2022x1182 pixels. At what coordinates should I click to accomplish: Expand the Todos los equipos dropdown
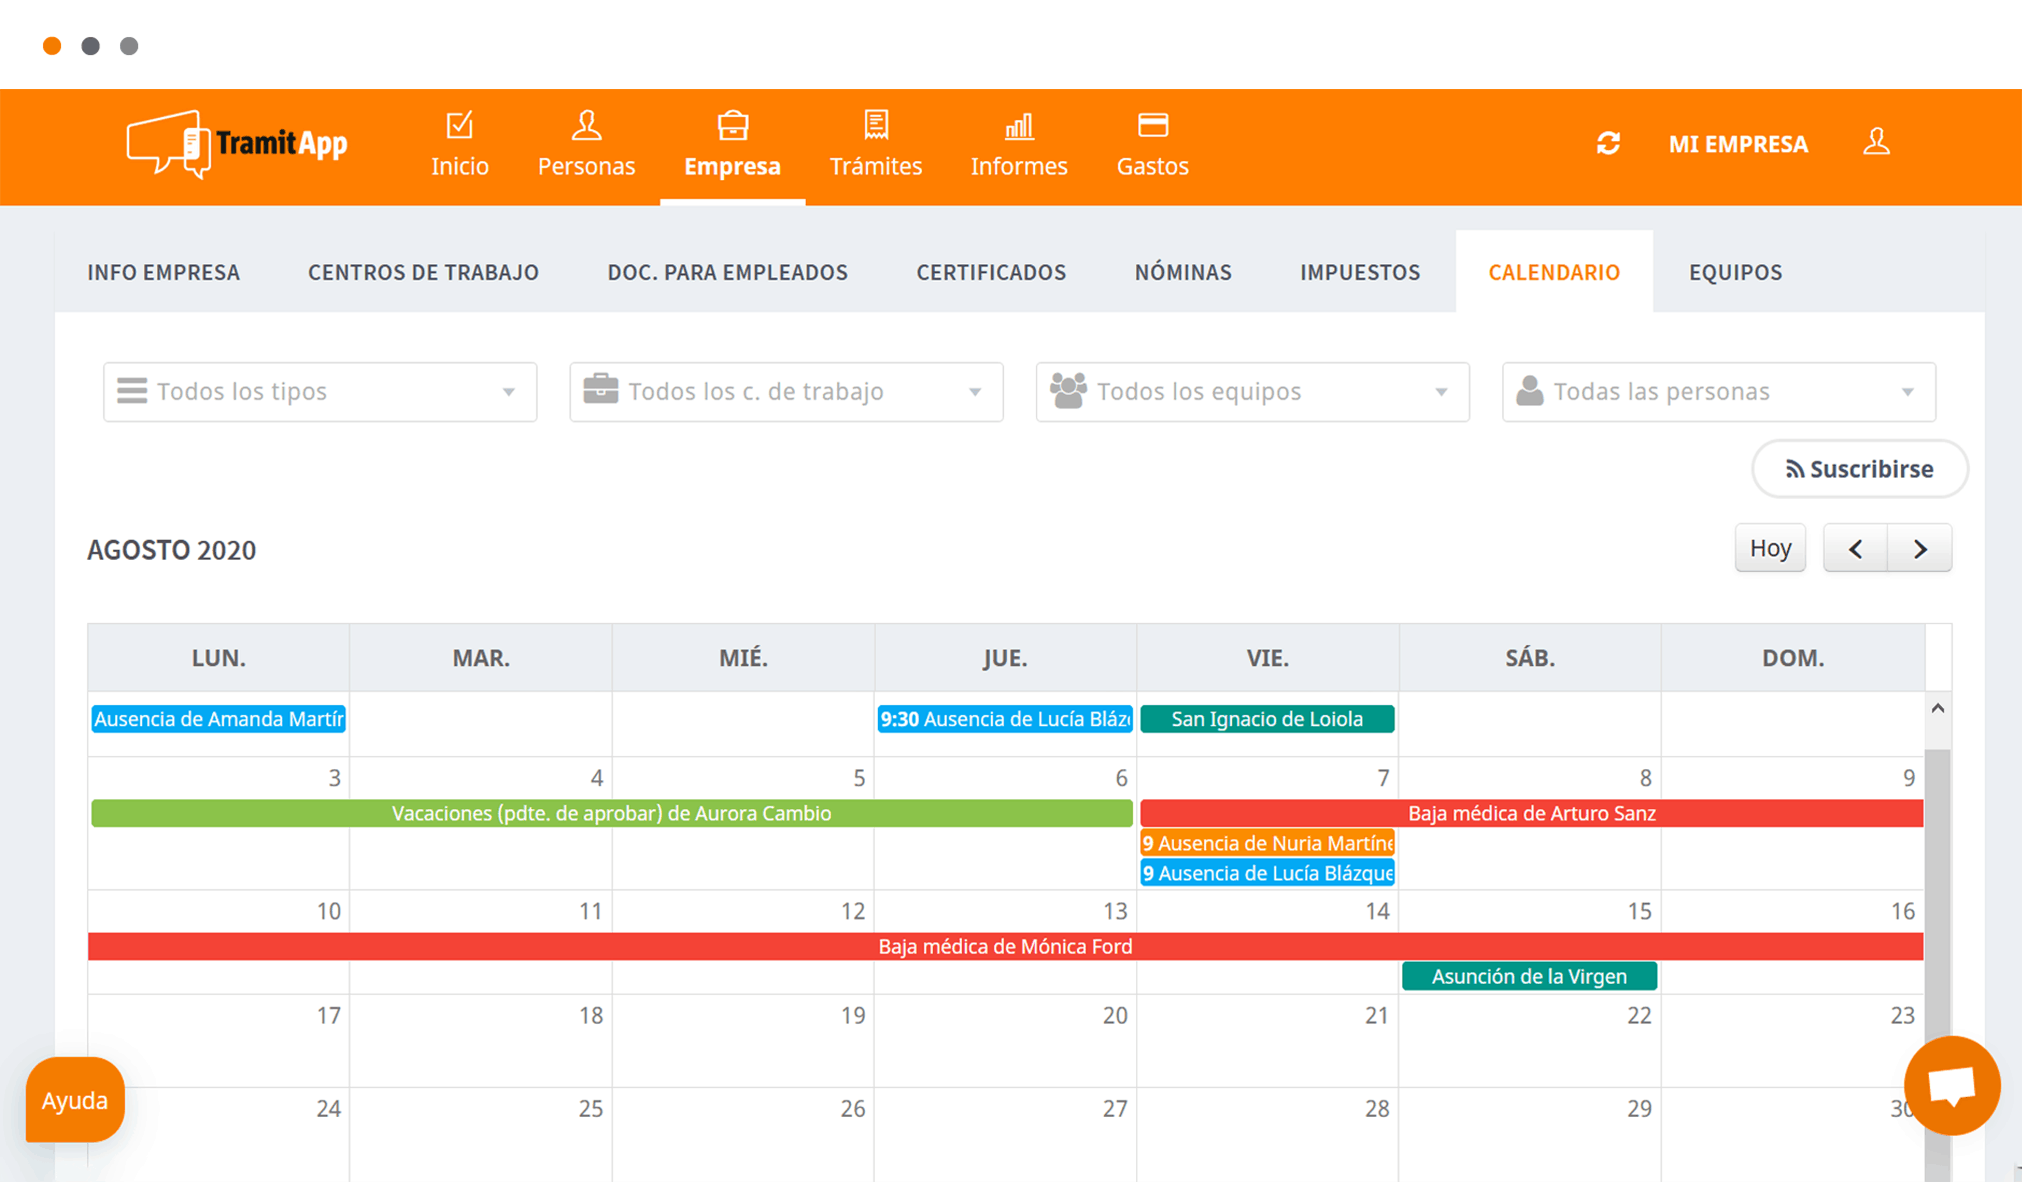[x=1253, y=391]
